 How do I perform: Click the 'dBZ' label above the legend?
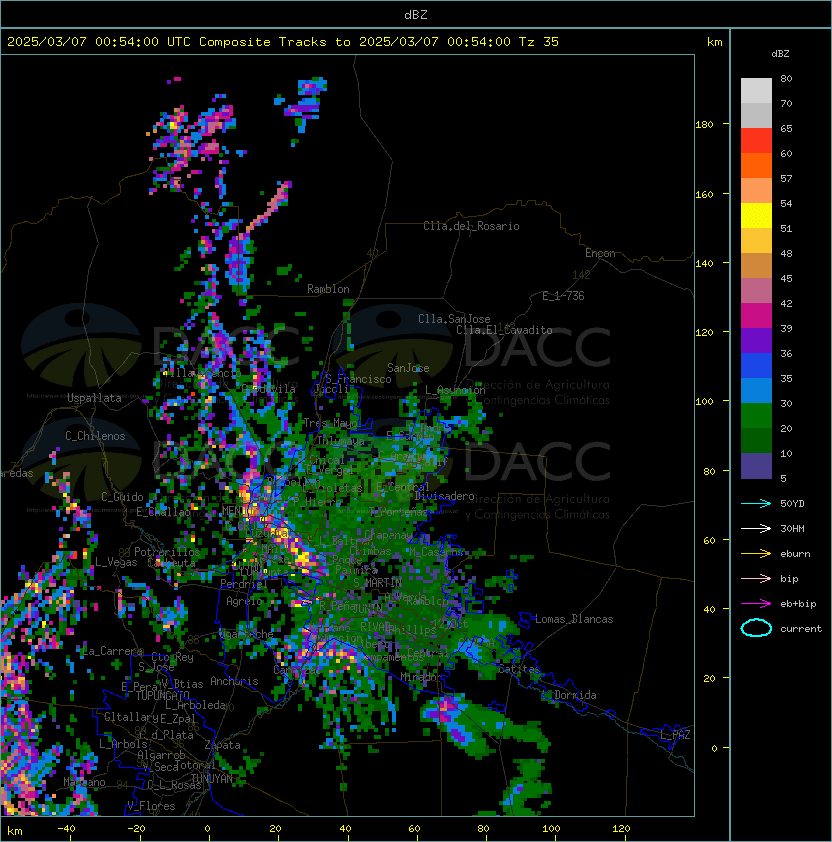[780, 54]
